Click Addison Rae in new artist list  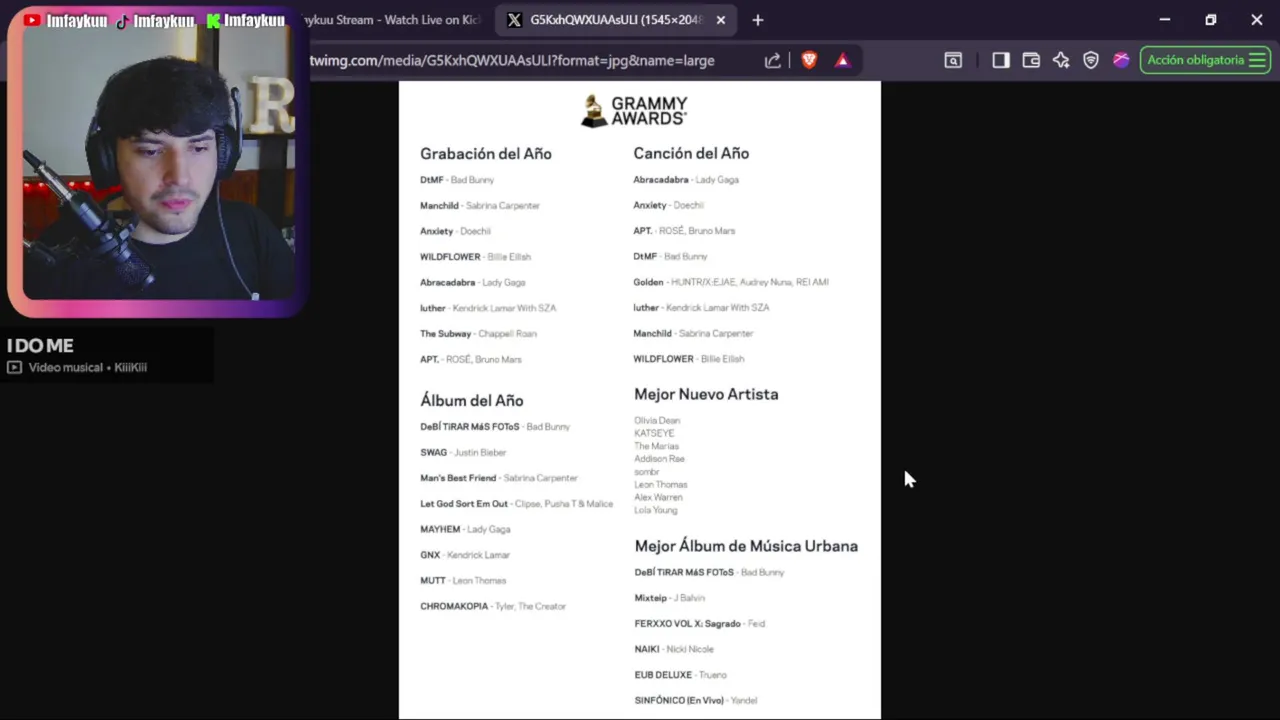(659, 459)
